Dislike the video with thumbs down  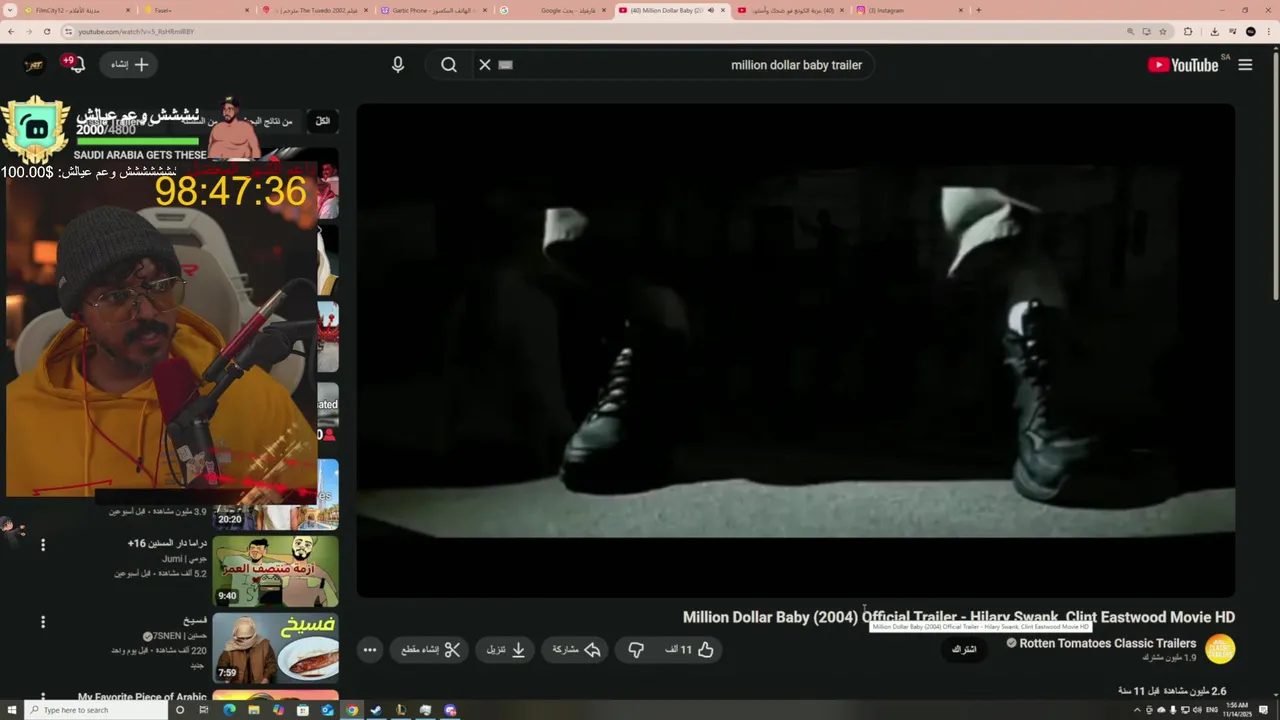[x=636, y=650]
